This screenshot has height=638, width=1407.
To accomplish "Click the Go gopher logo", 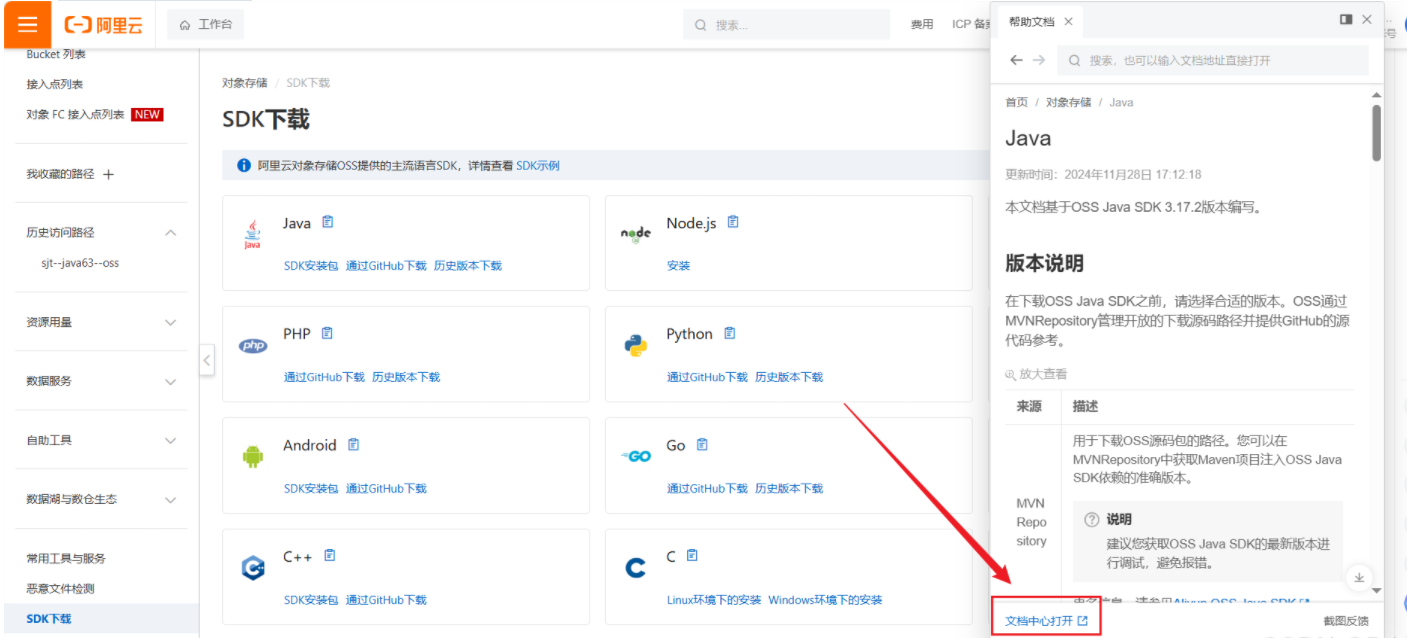I will pyautogui.click(x=636, y=456).
